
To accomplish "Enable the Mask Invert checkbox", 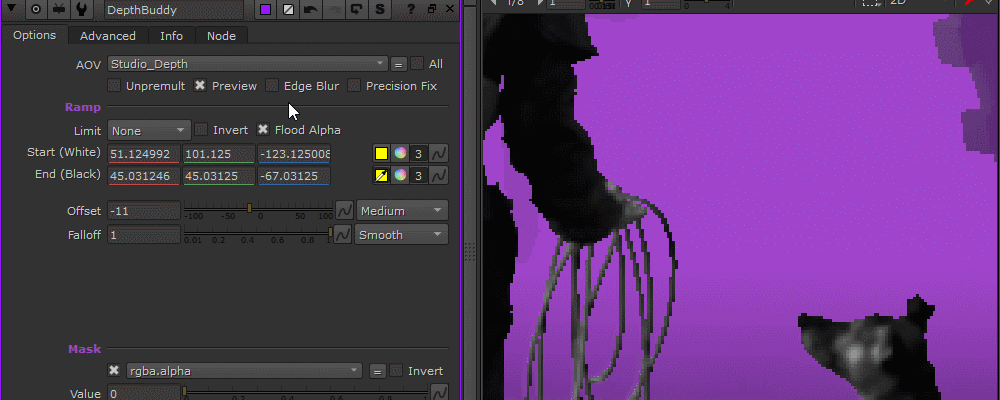I will [396, 371].
